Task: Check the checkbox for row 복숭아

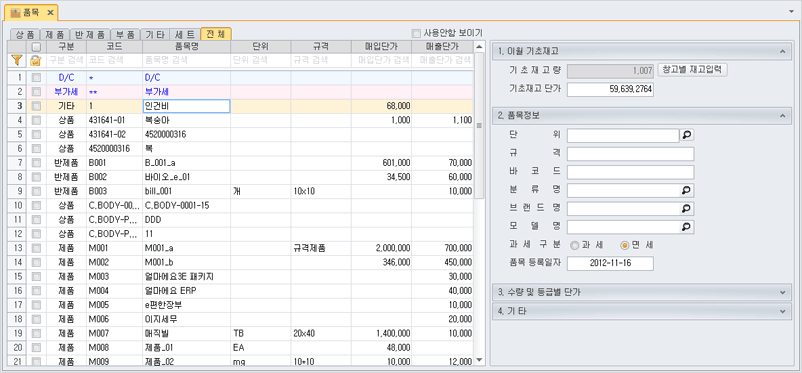Action: pos(35,120)
